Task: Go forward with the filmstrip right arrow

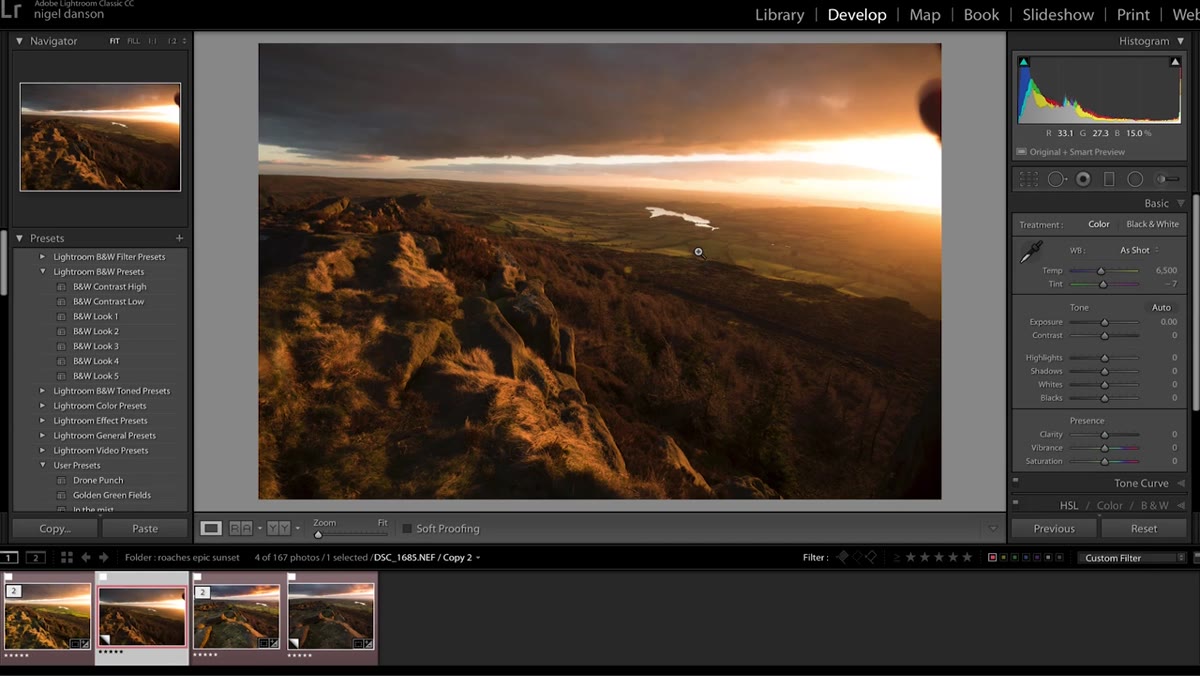Action: [x=103, y=557]
